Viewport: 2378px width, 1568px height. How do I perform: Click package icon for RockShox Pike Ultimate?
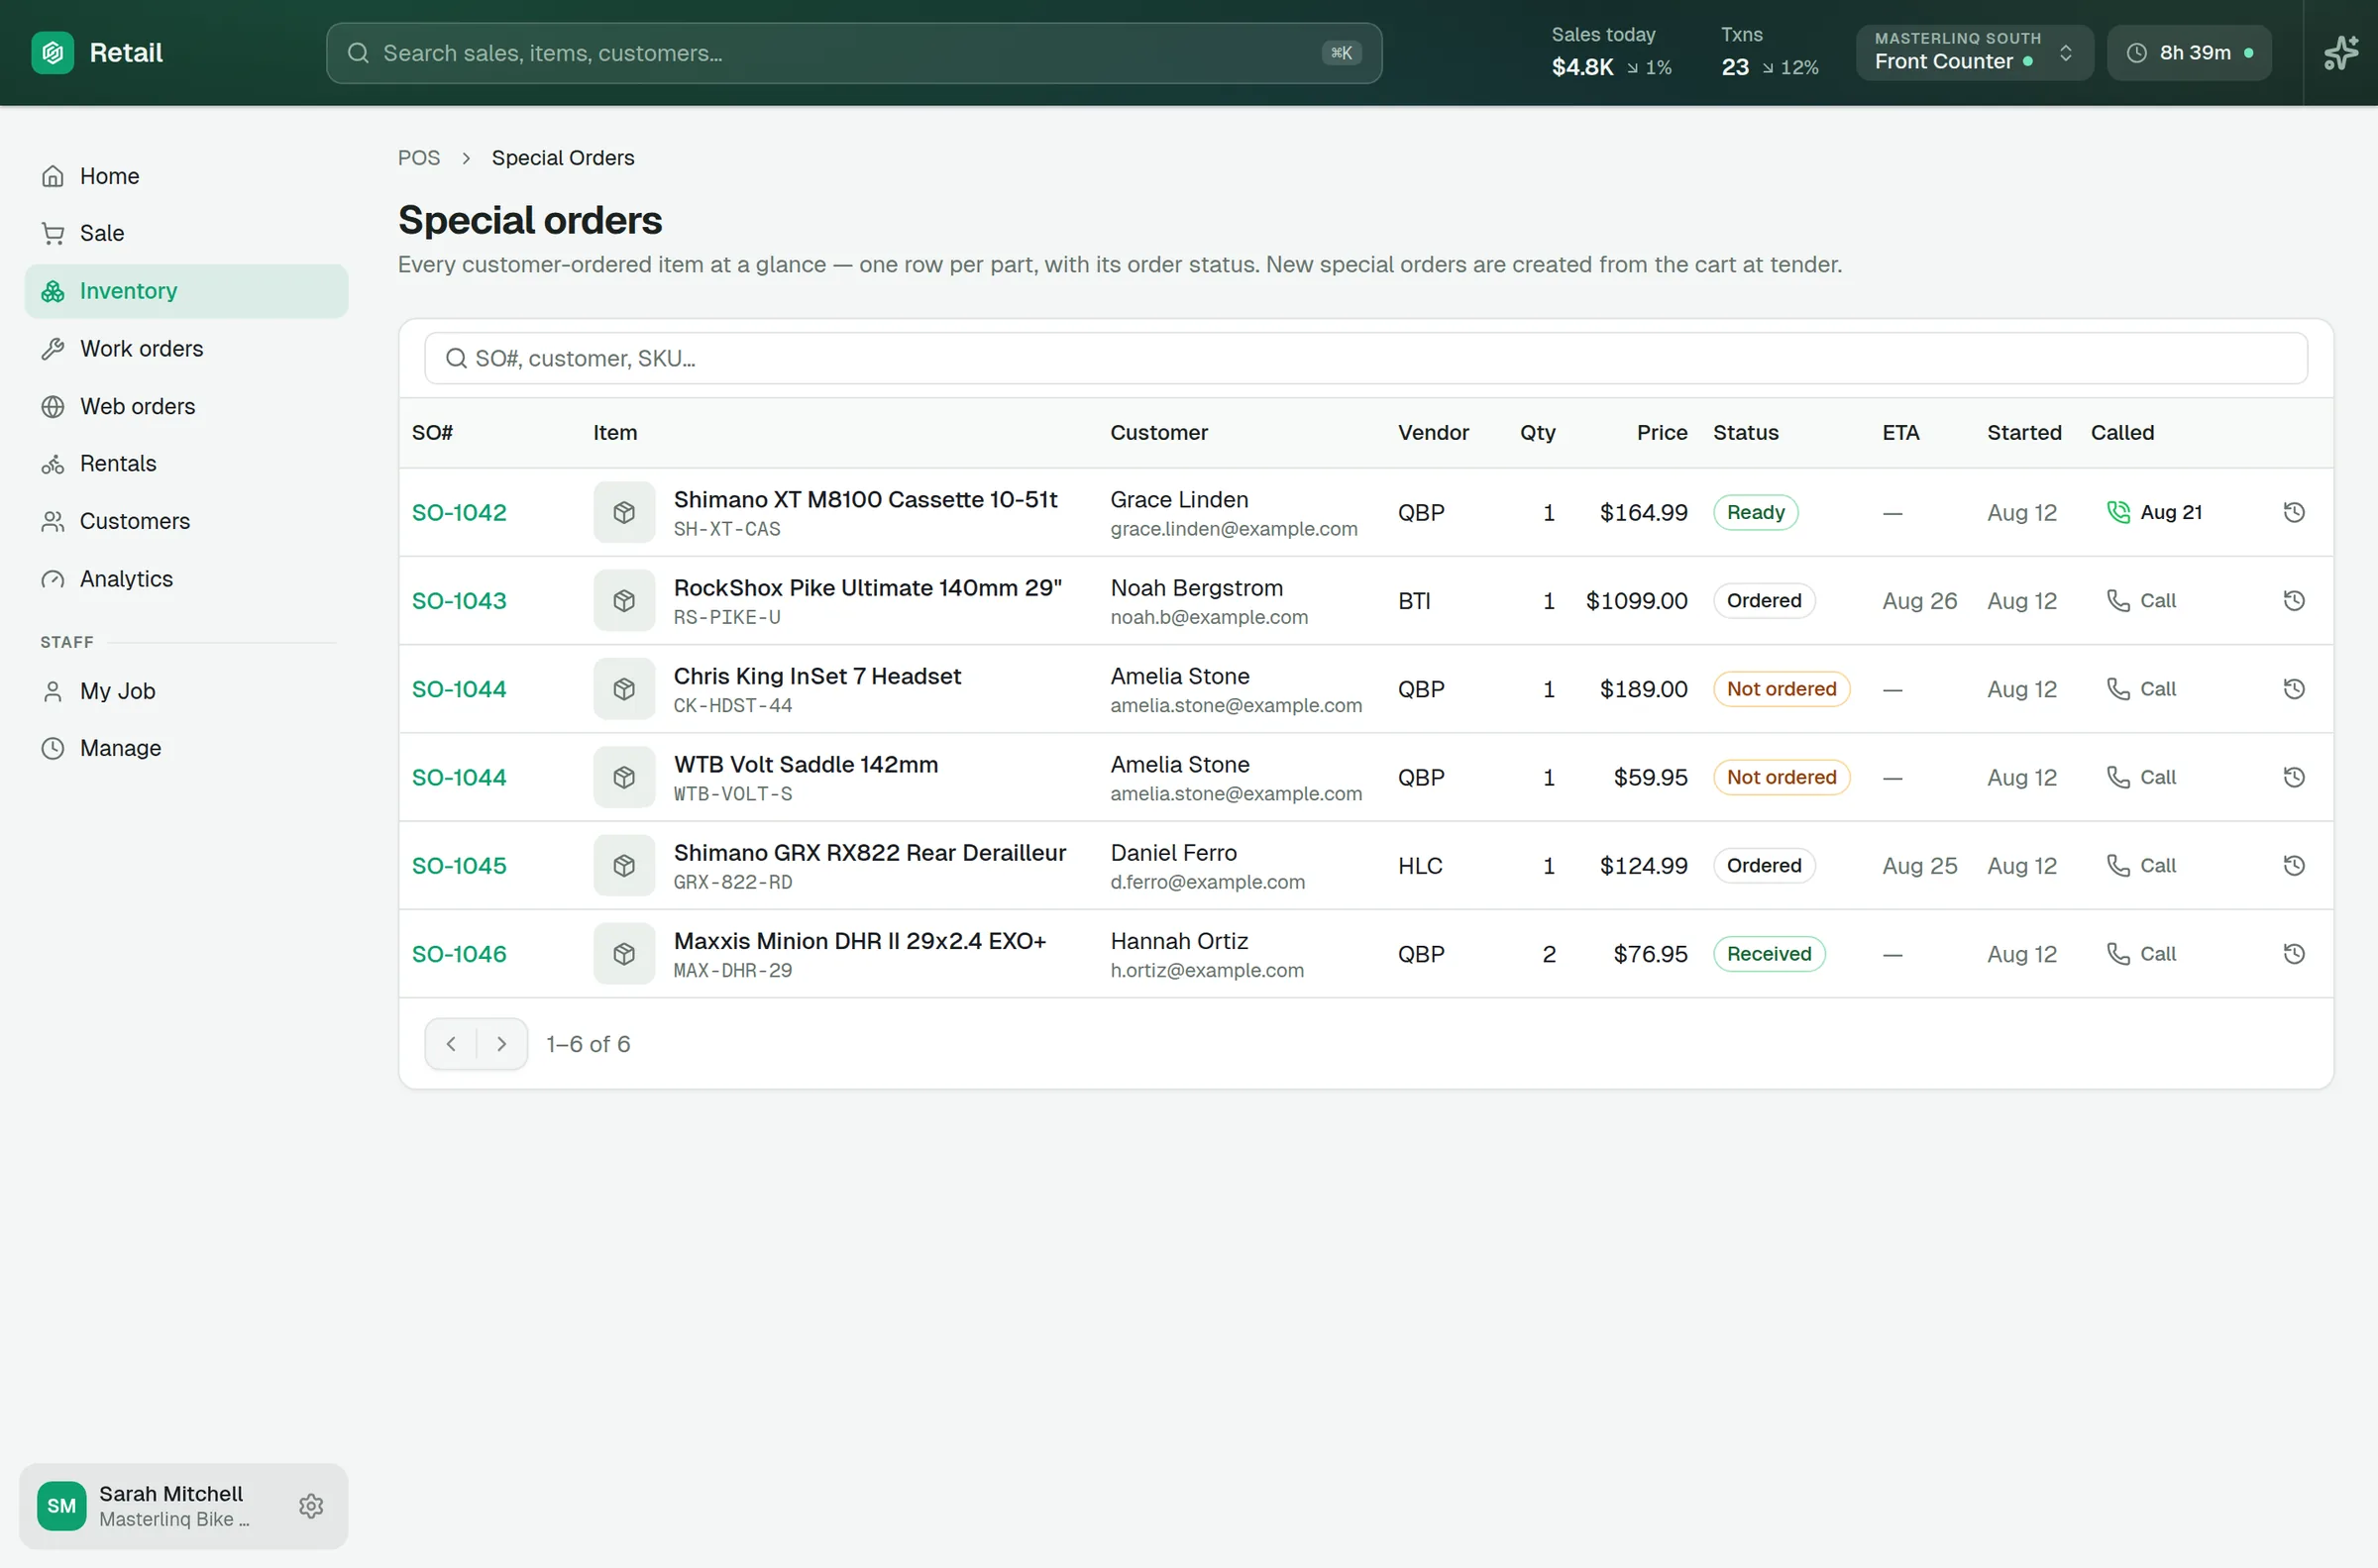[x=624, y=600]
